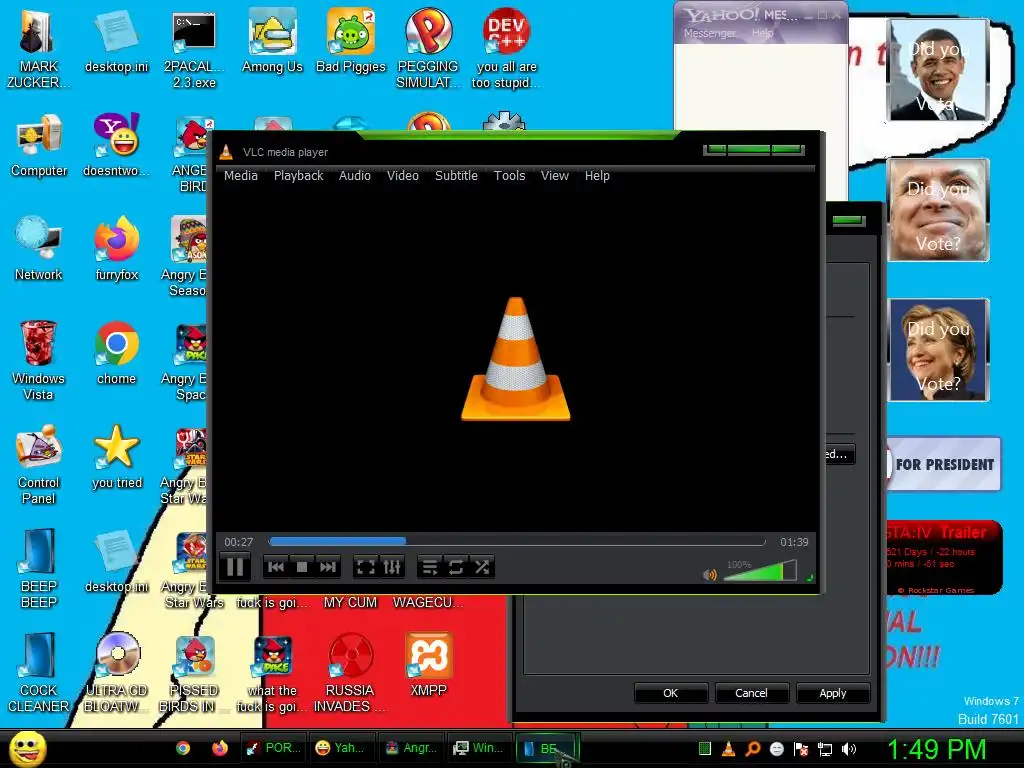The height and width of the screenshot is (768, 1024).
Task: Pause playback in VLC media player
Action: tap(235, 567)
